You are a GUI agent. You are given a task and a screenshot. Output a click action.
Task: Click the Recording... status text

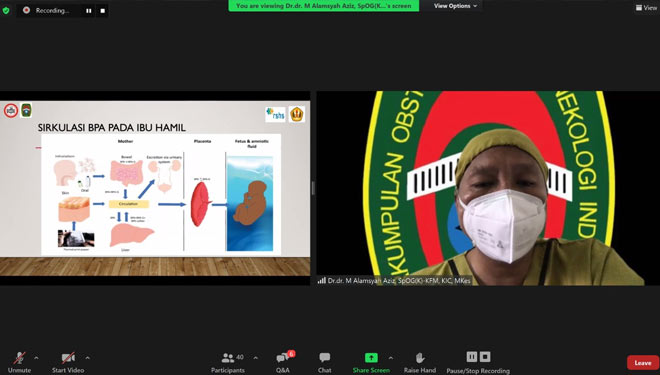[x=52, y=11]
